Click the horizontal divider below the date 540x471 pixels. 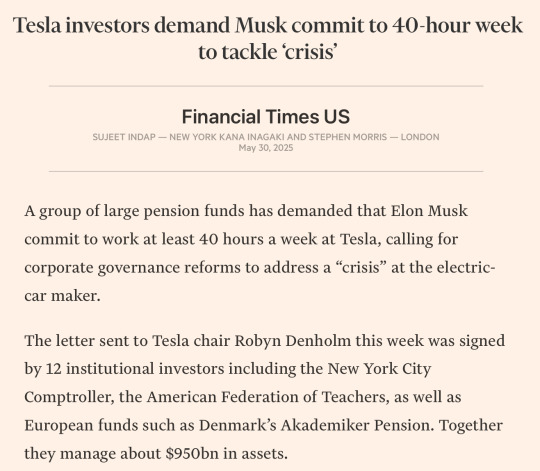266,171
